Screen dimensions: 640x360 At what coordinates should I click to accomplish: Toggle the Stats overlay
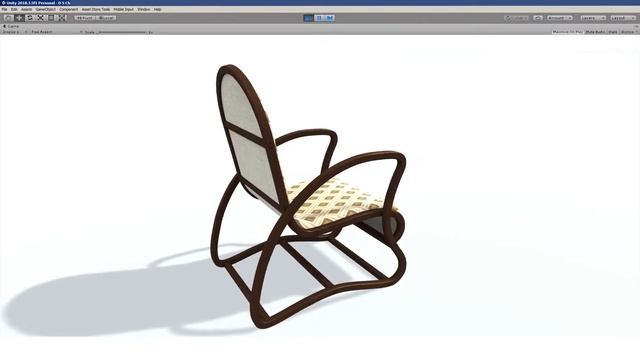coord(613,32)
